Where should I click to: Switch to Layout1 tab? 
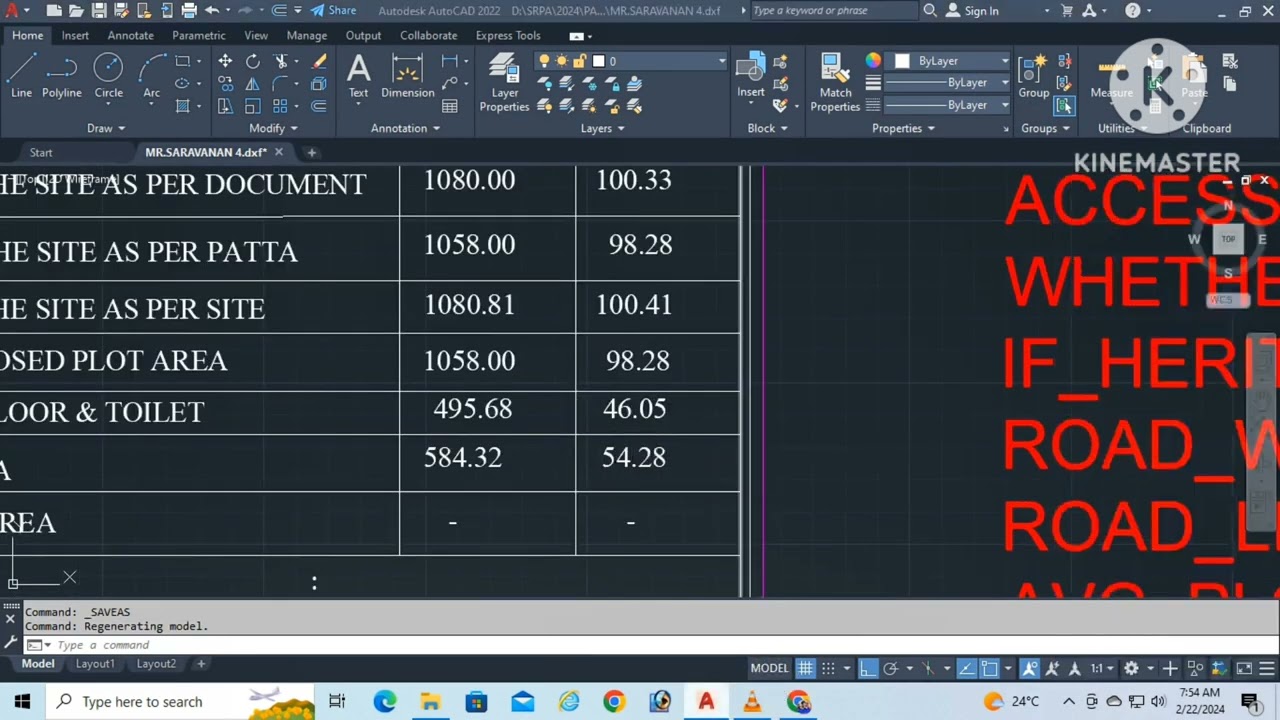[95, 664]
